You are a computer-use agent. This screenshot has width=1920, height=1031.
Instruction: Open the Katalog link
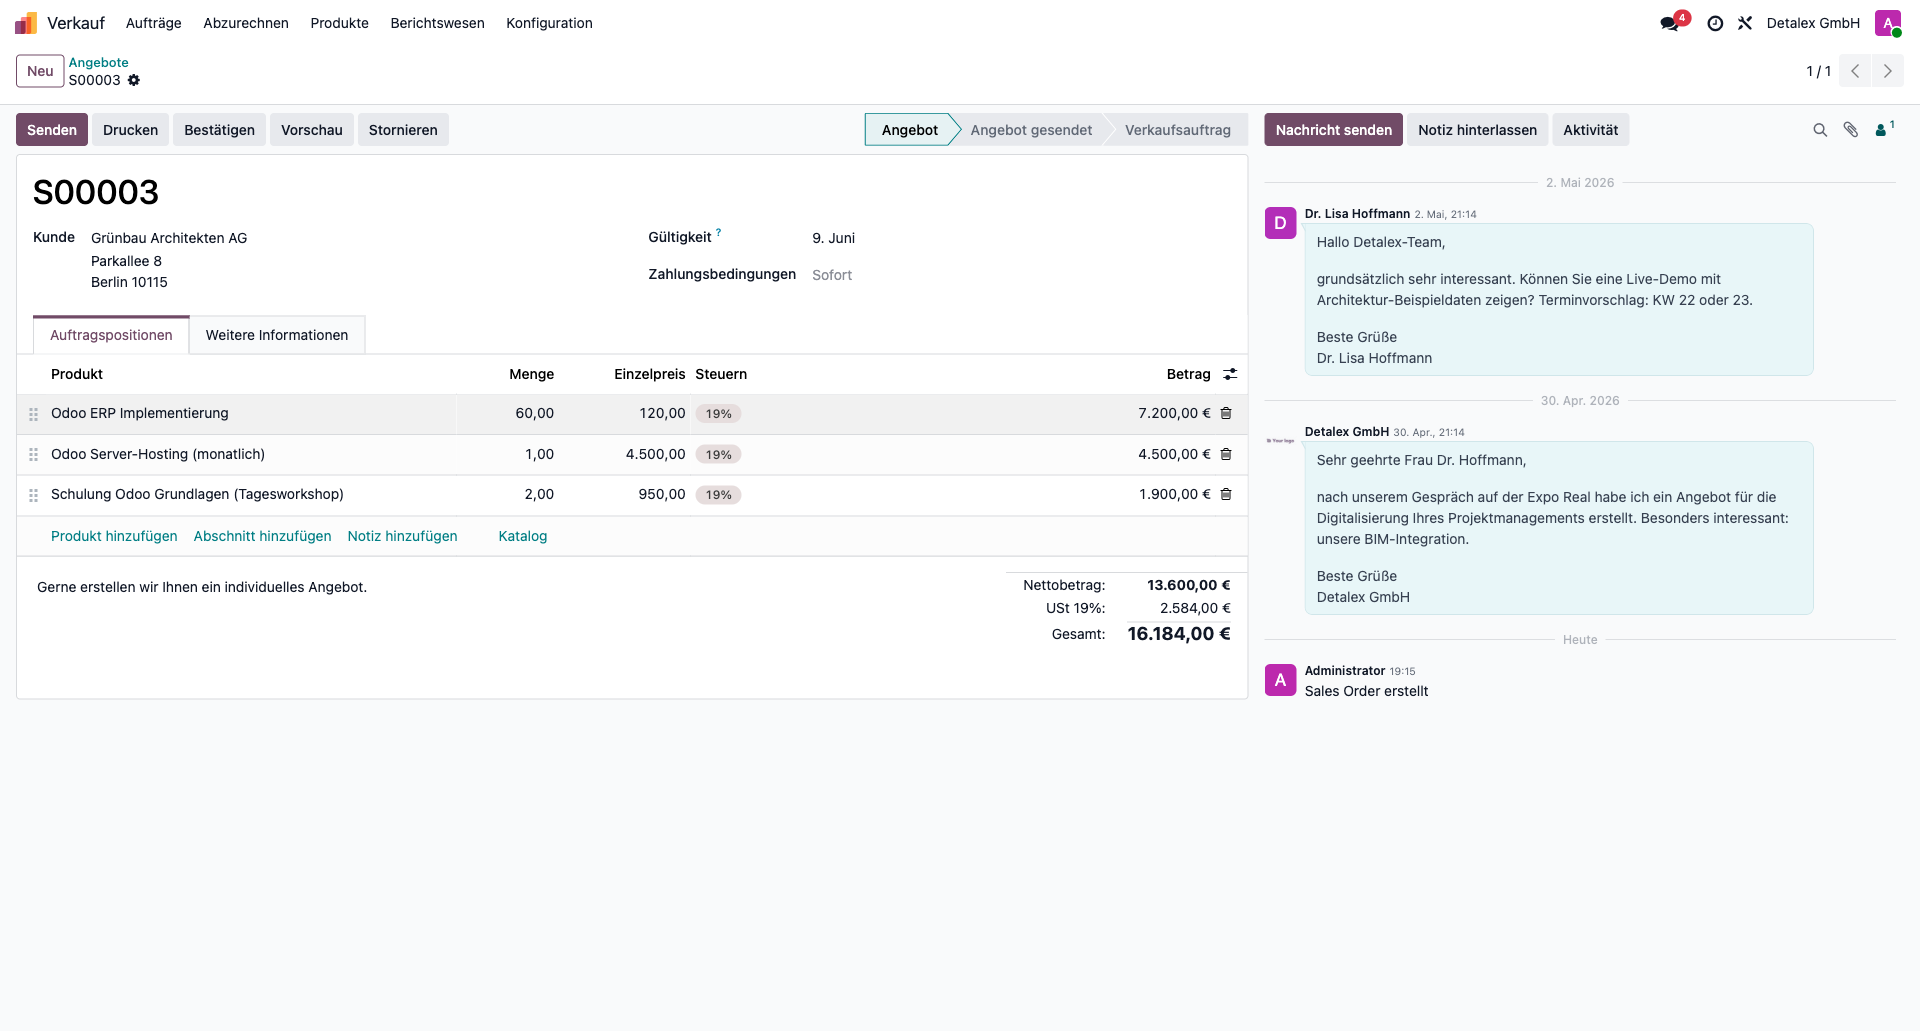tap(522, 536)
